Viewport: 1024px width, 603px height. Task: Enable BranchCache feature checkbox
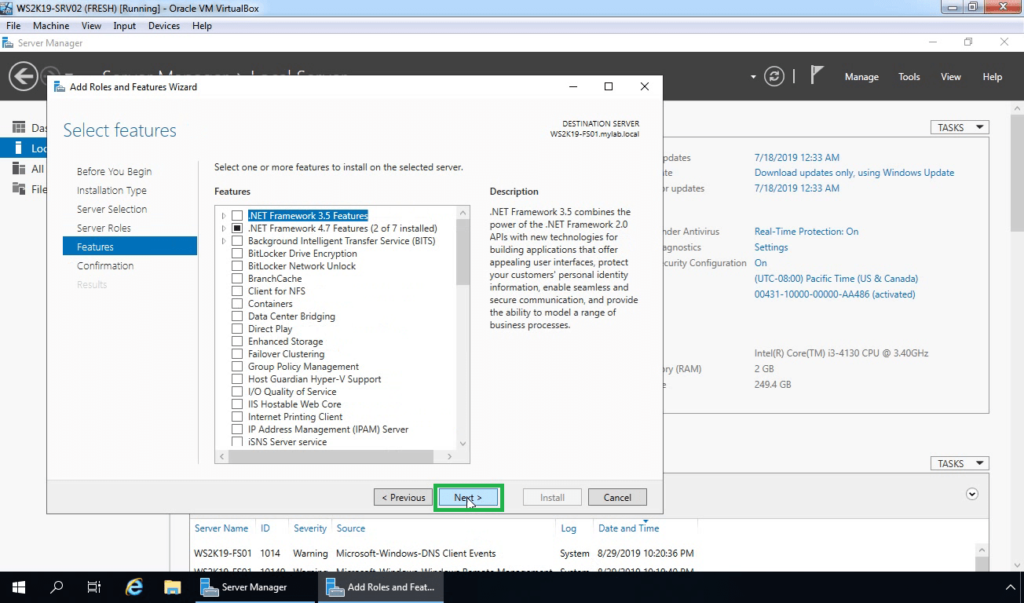coord(237,278)
